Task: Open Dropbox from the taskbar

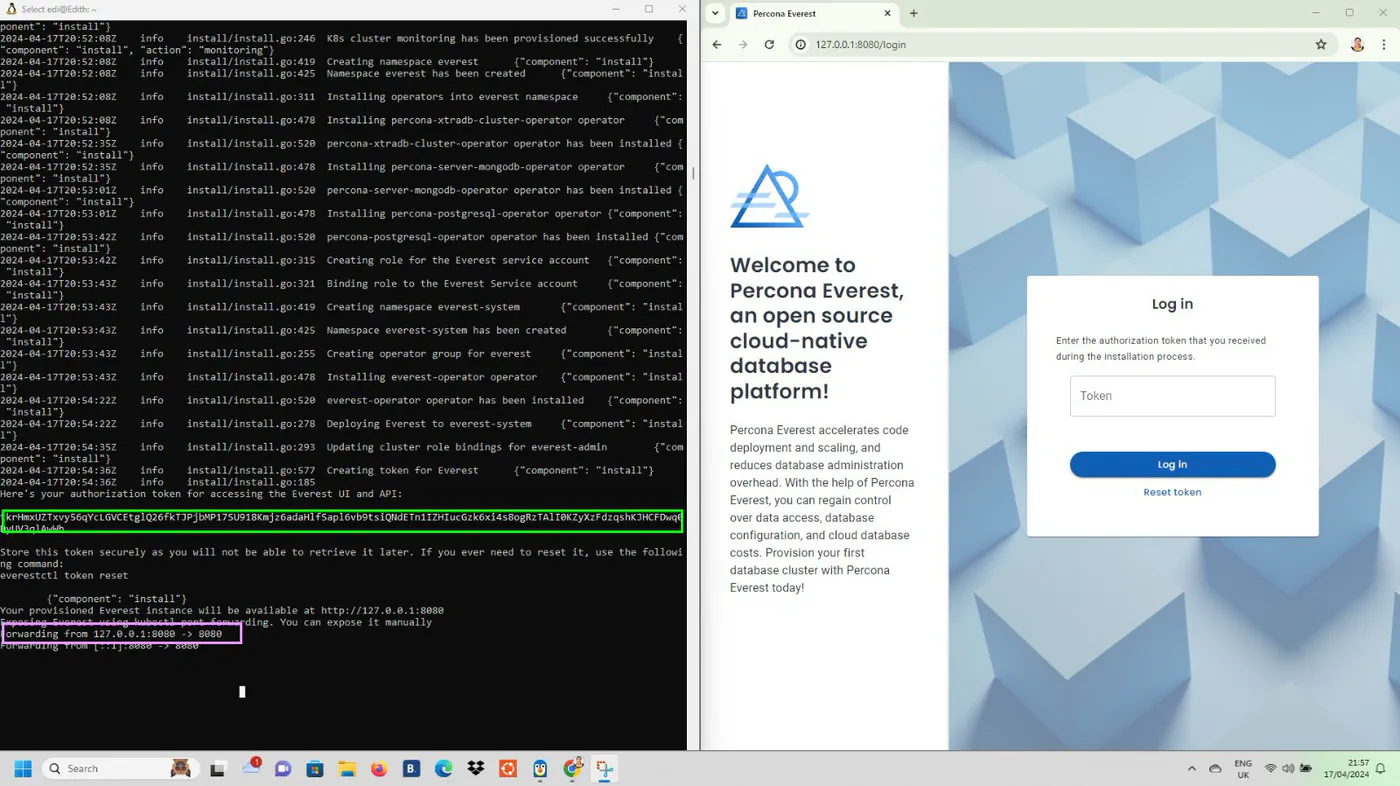Action: (x=475, y=768)
